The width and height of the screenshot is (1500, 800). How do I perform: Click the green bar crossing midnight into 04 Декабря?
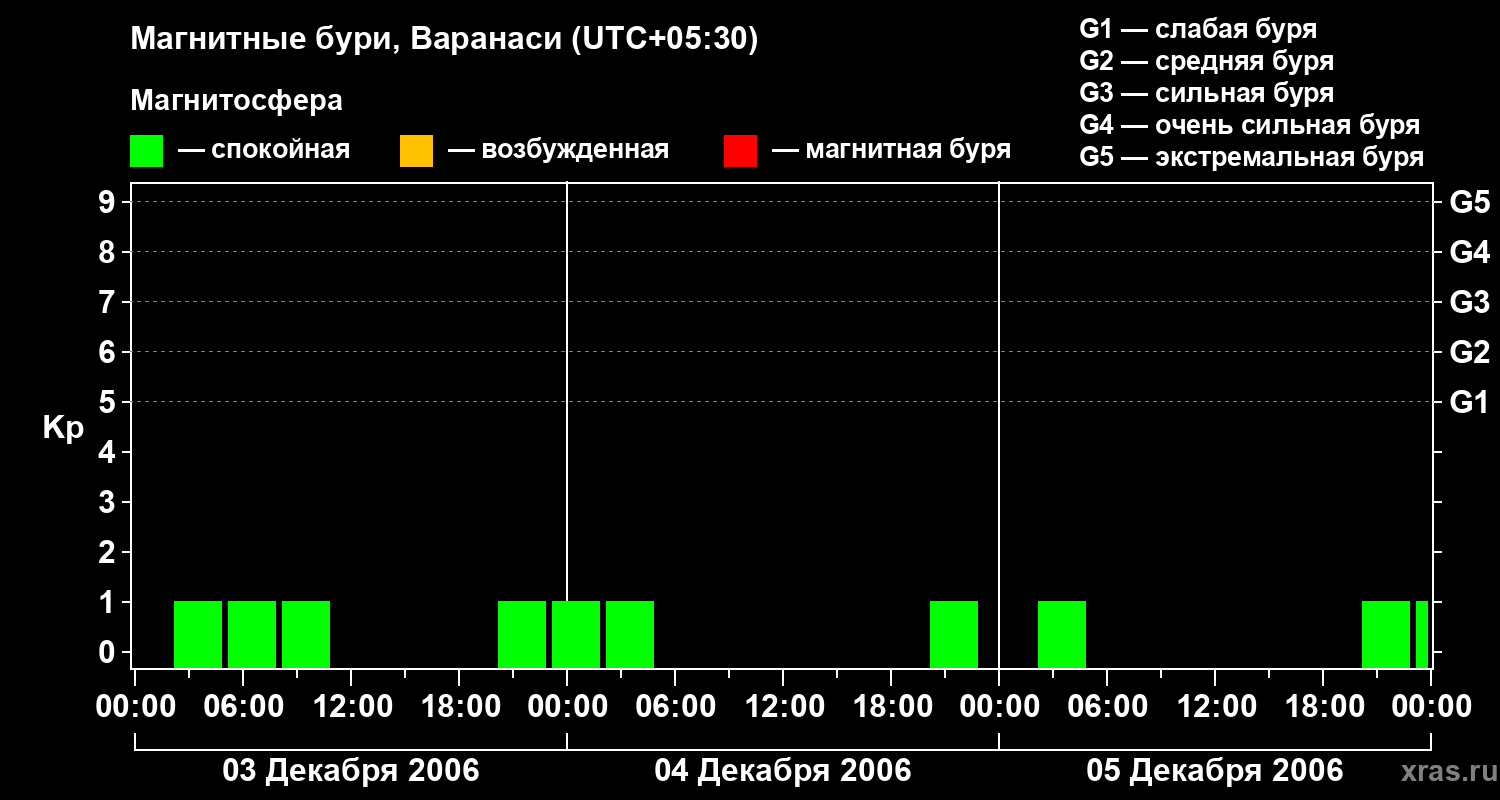(576, 634)
